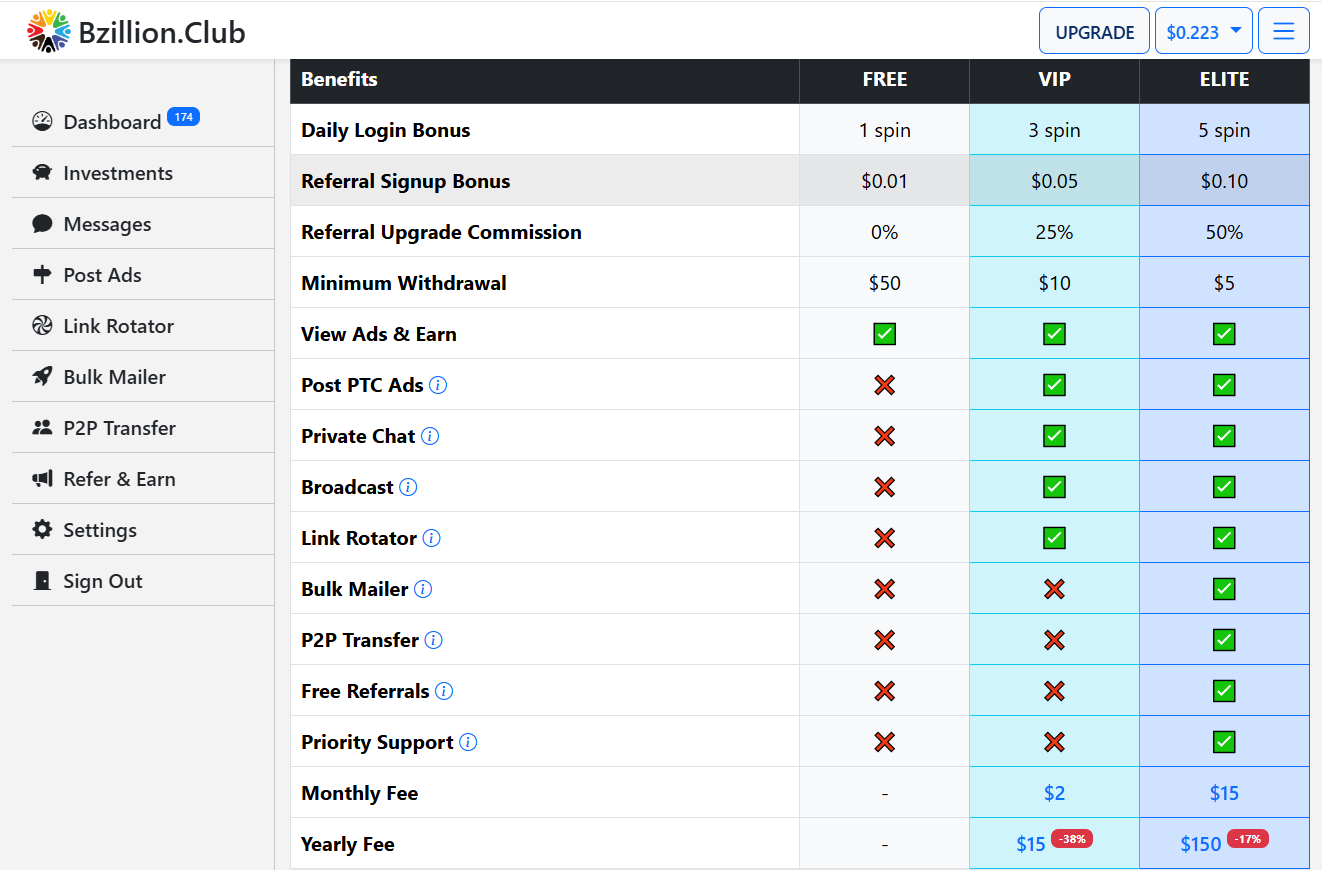Image resolution: width=1322 pixels, height=870 pixels.
Task: Select Refer & Earn sidebar item
Action: tap(119, 479)
